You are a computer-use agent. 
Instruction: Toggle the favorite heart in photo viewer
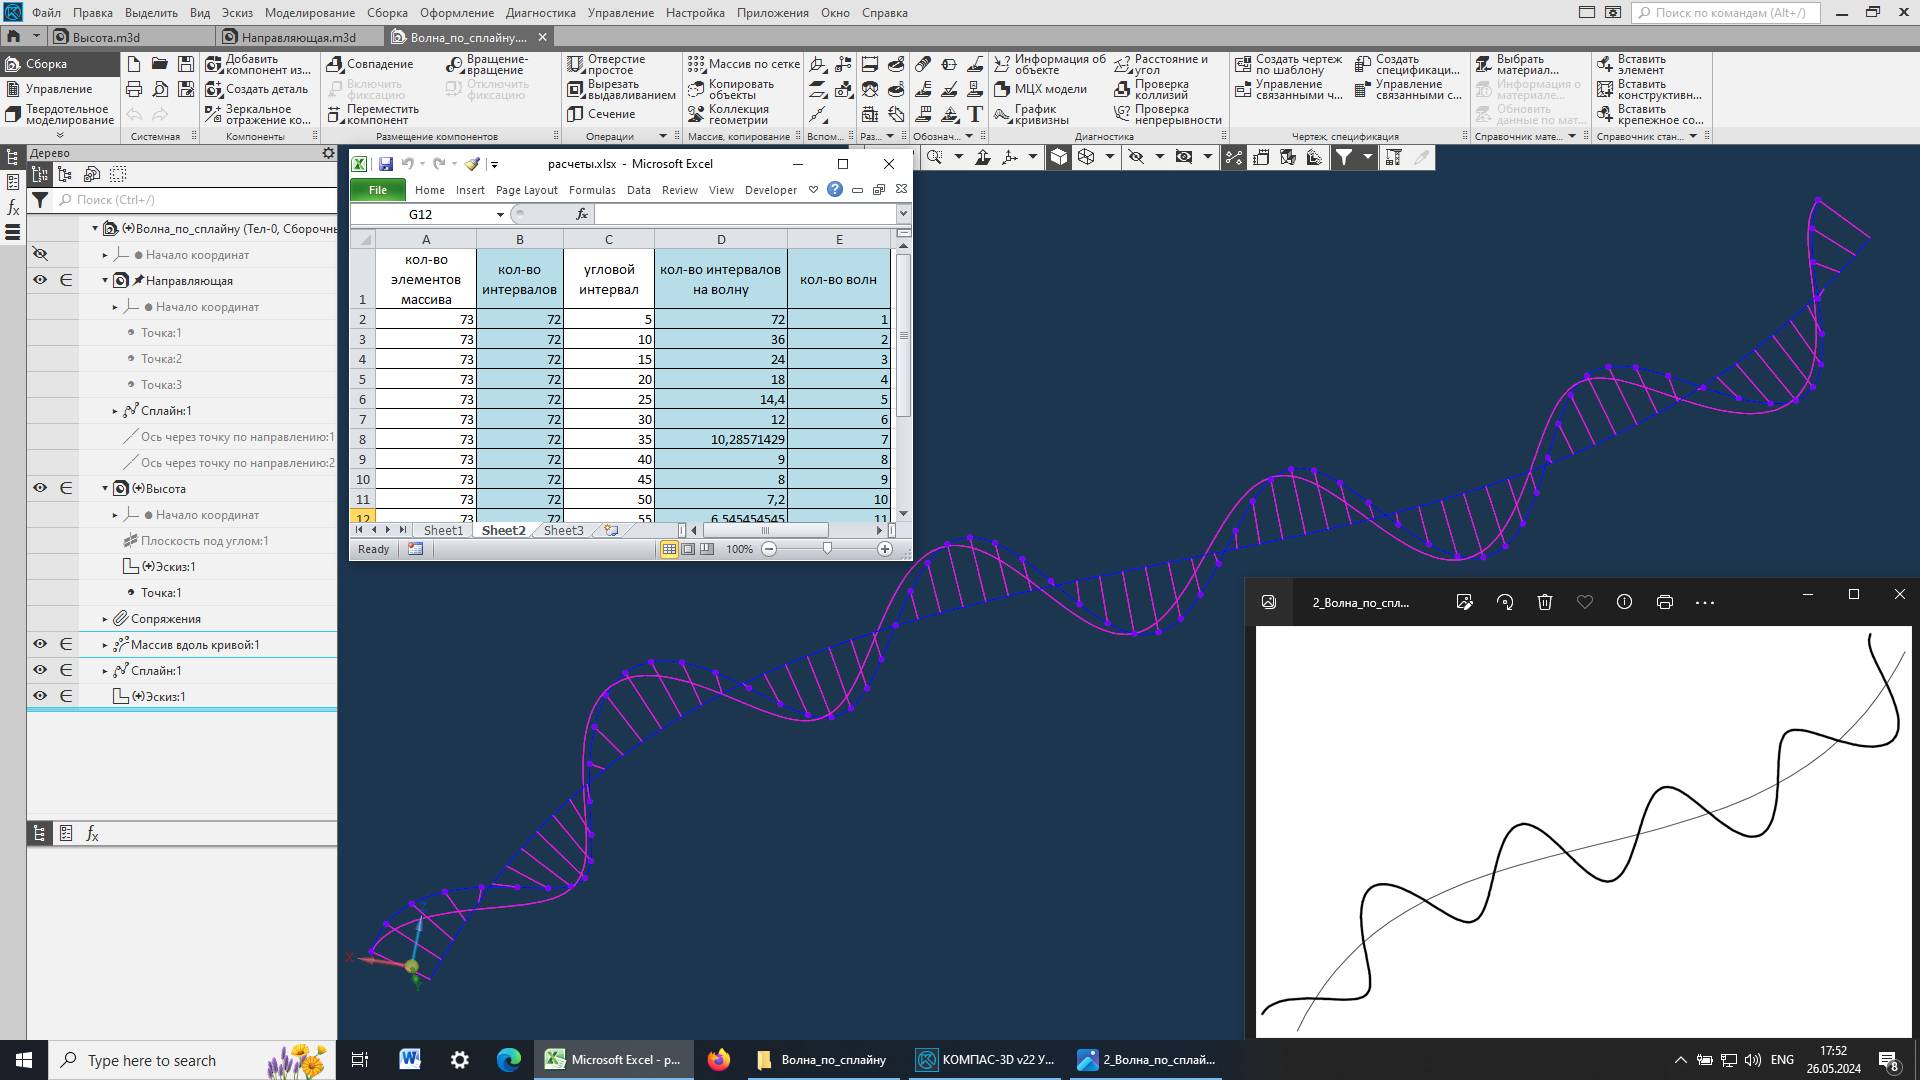1585,602
